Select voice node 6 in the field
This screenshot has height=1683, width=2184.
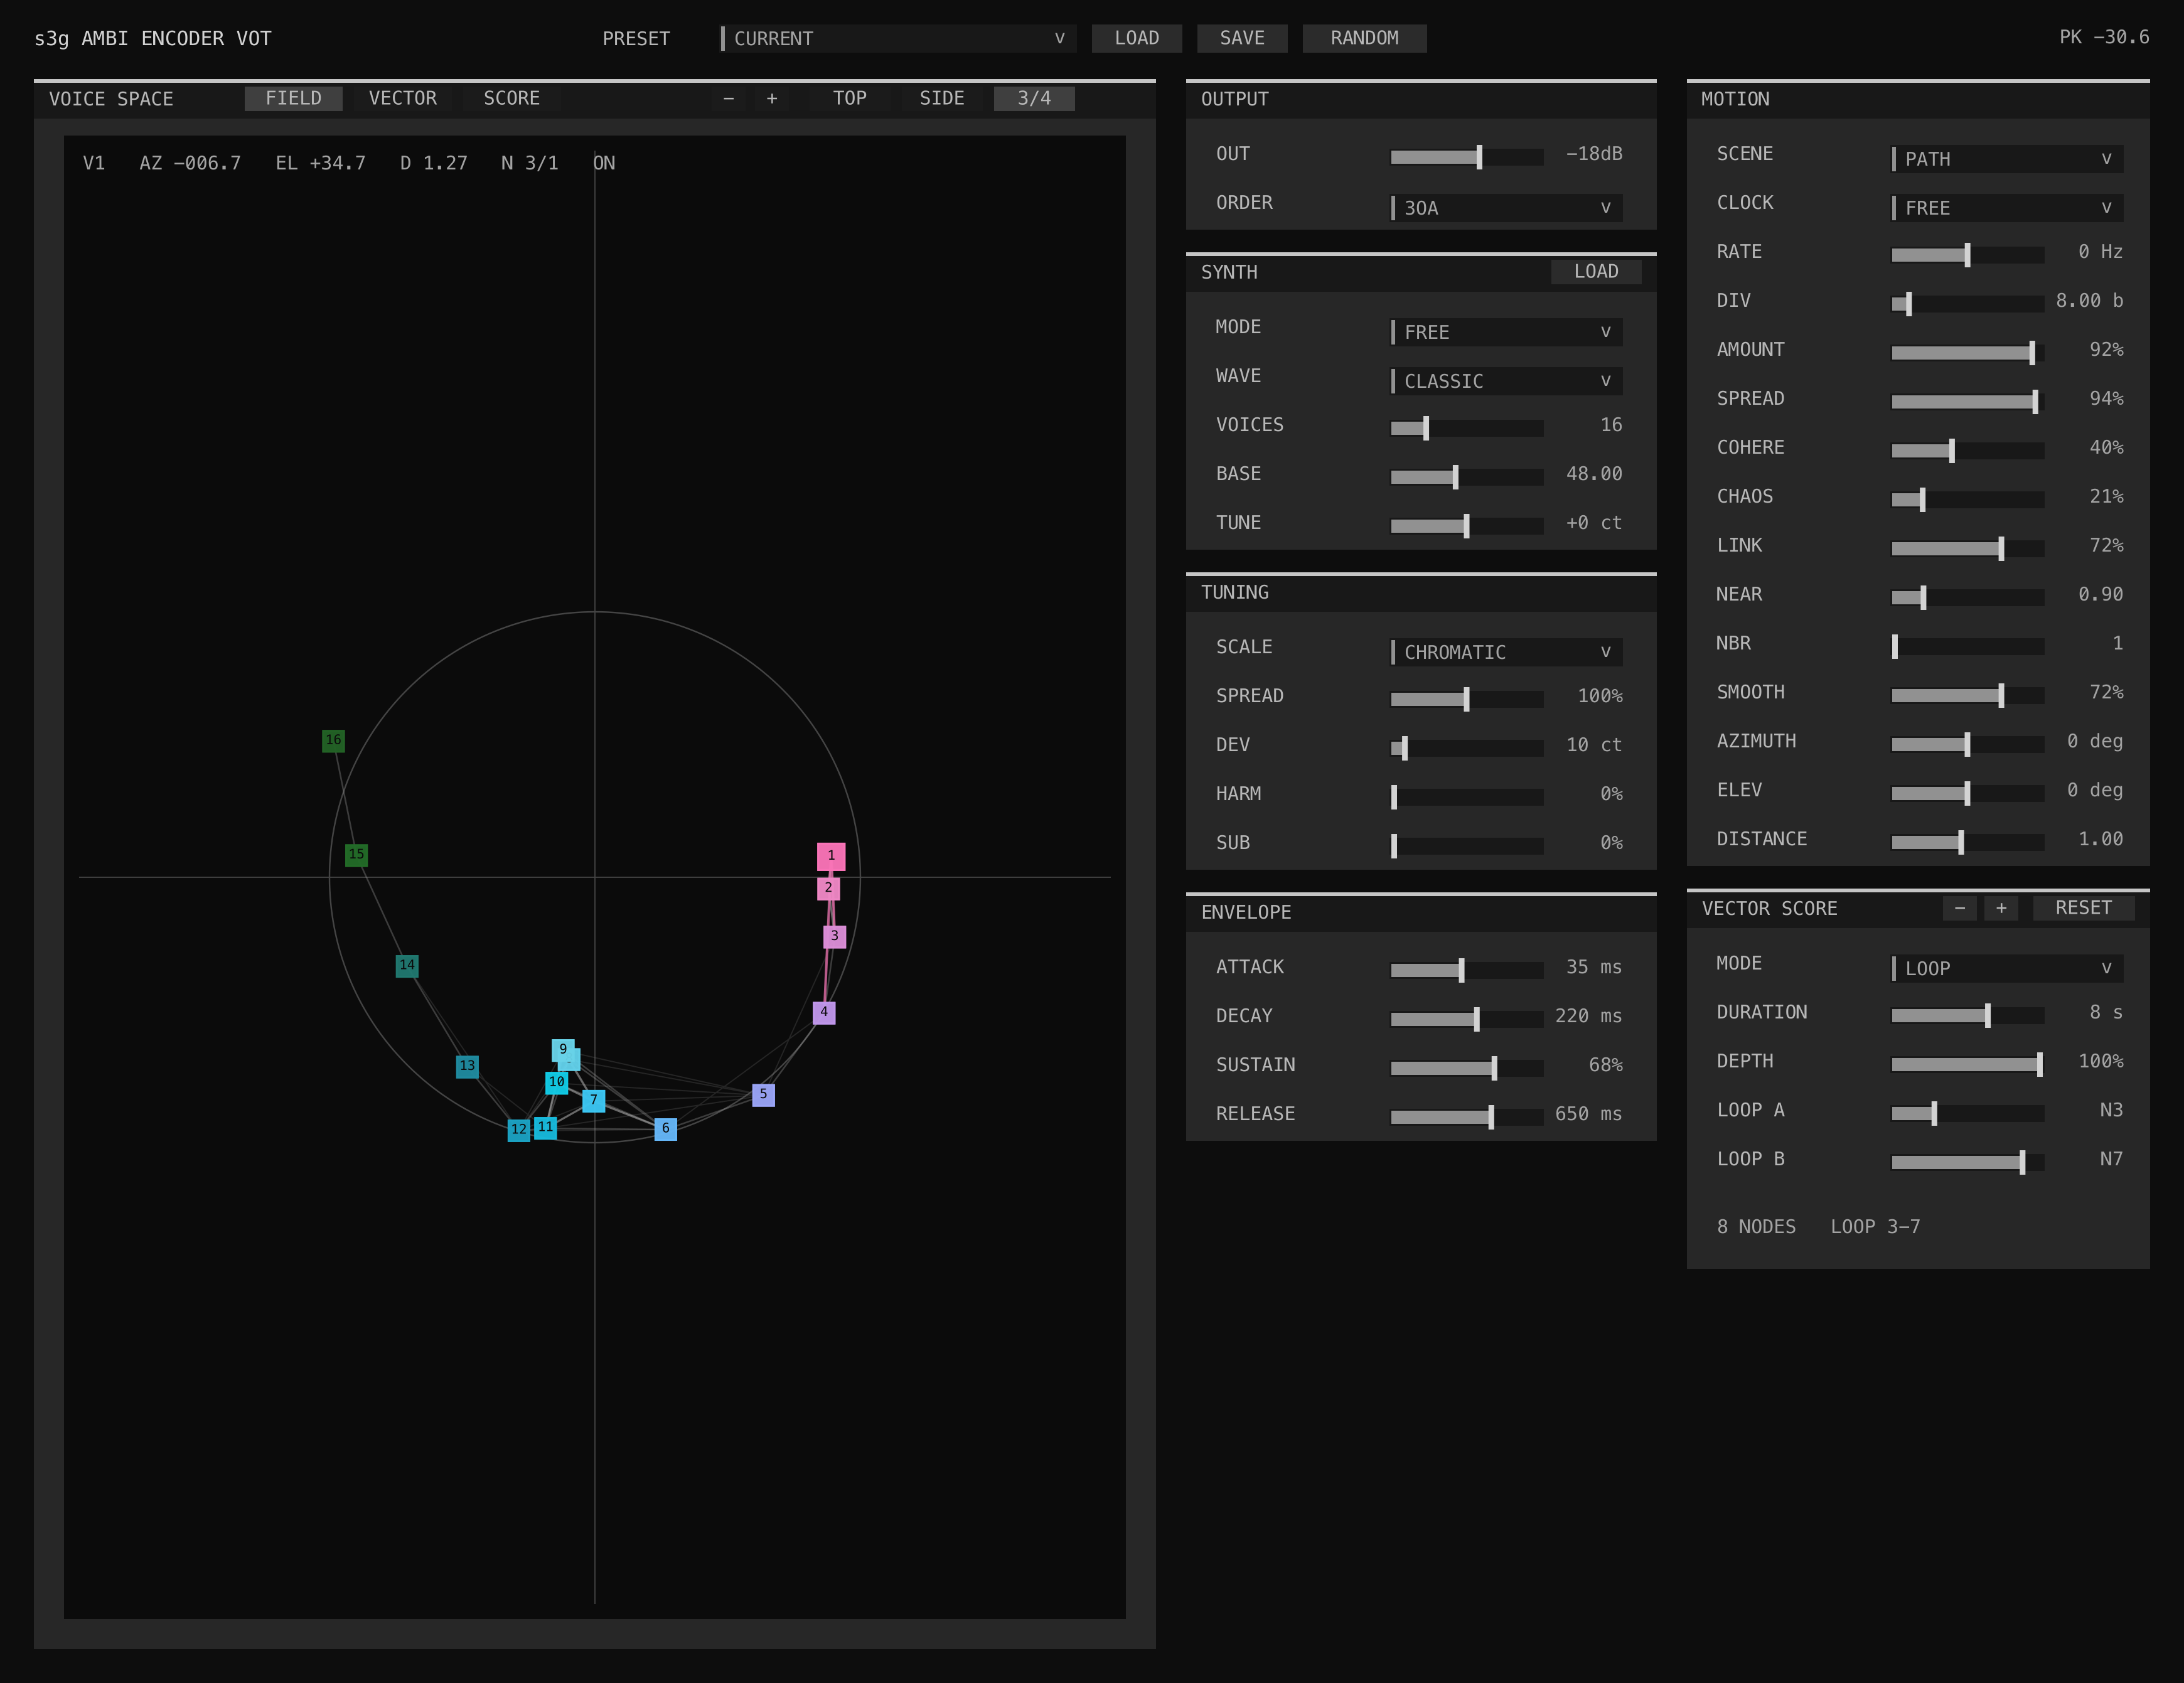pyautogui.click(x=665, y=1128)
